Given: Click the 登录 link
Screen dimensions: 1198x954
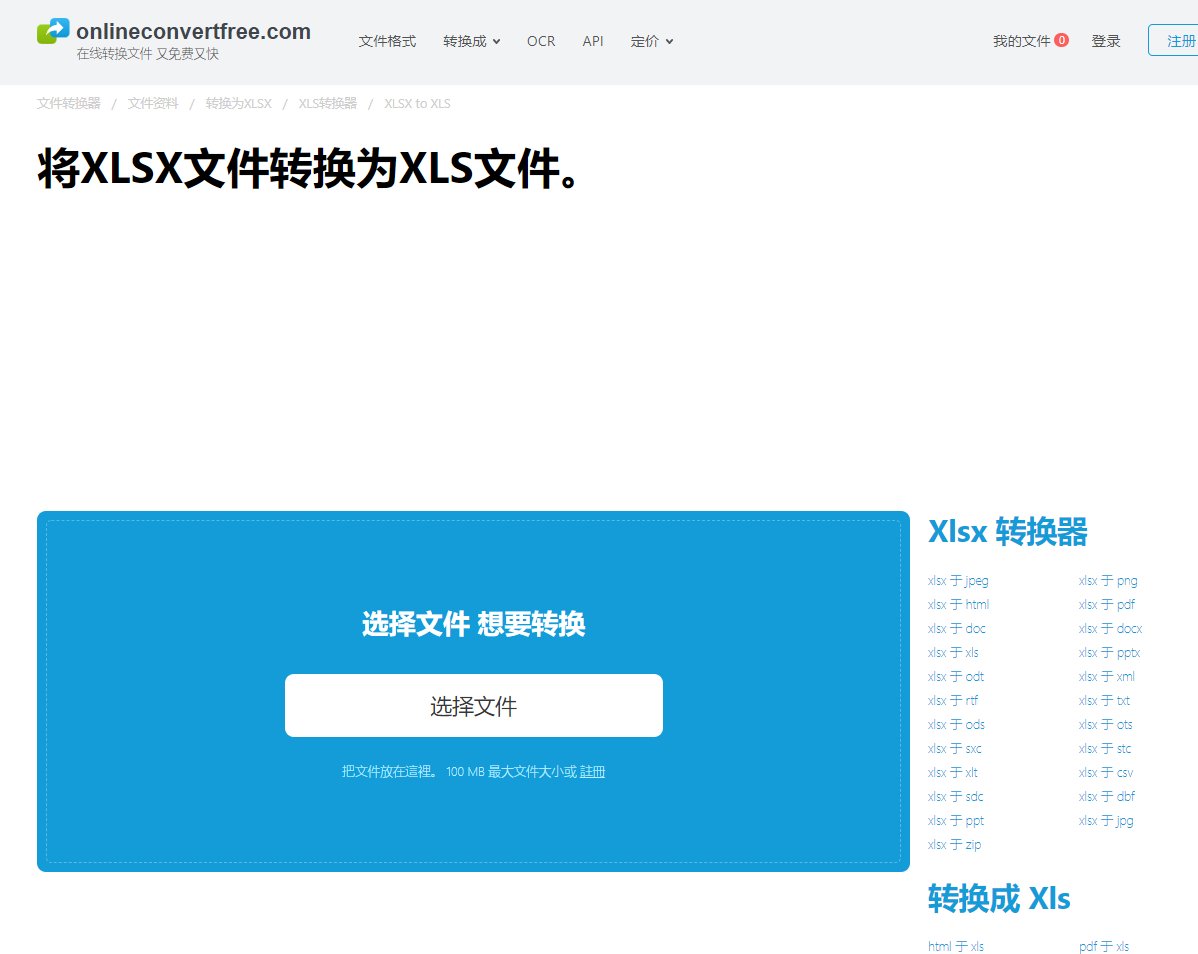Looking at the screenshot, I should coord(1106,41).
